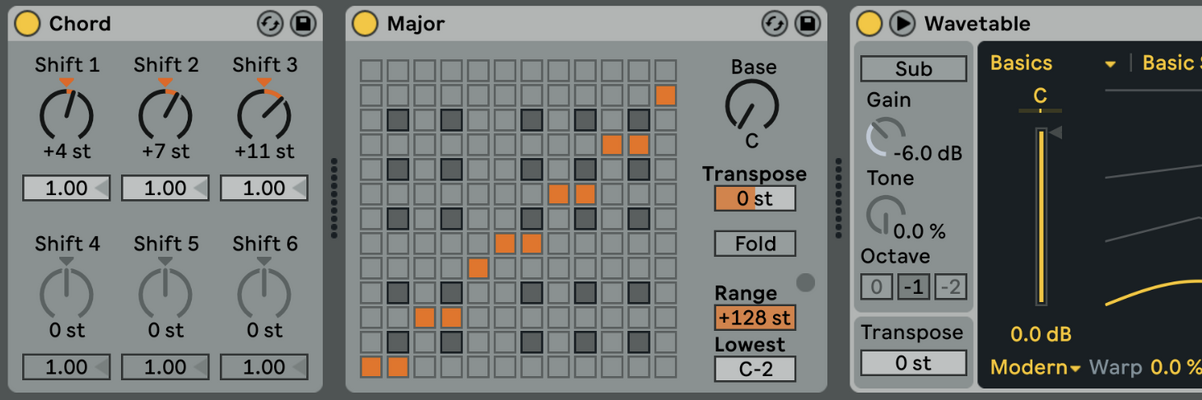The height and width of the screenshot is (400, 1202).
Task: Click the Sub Tone knob
Action: coord(884,214)
